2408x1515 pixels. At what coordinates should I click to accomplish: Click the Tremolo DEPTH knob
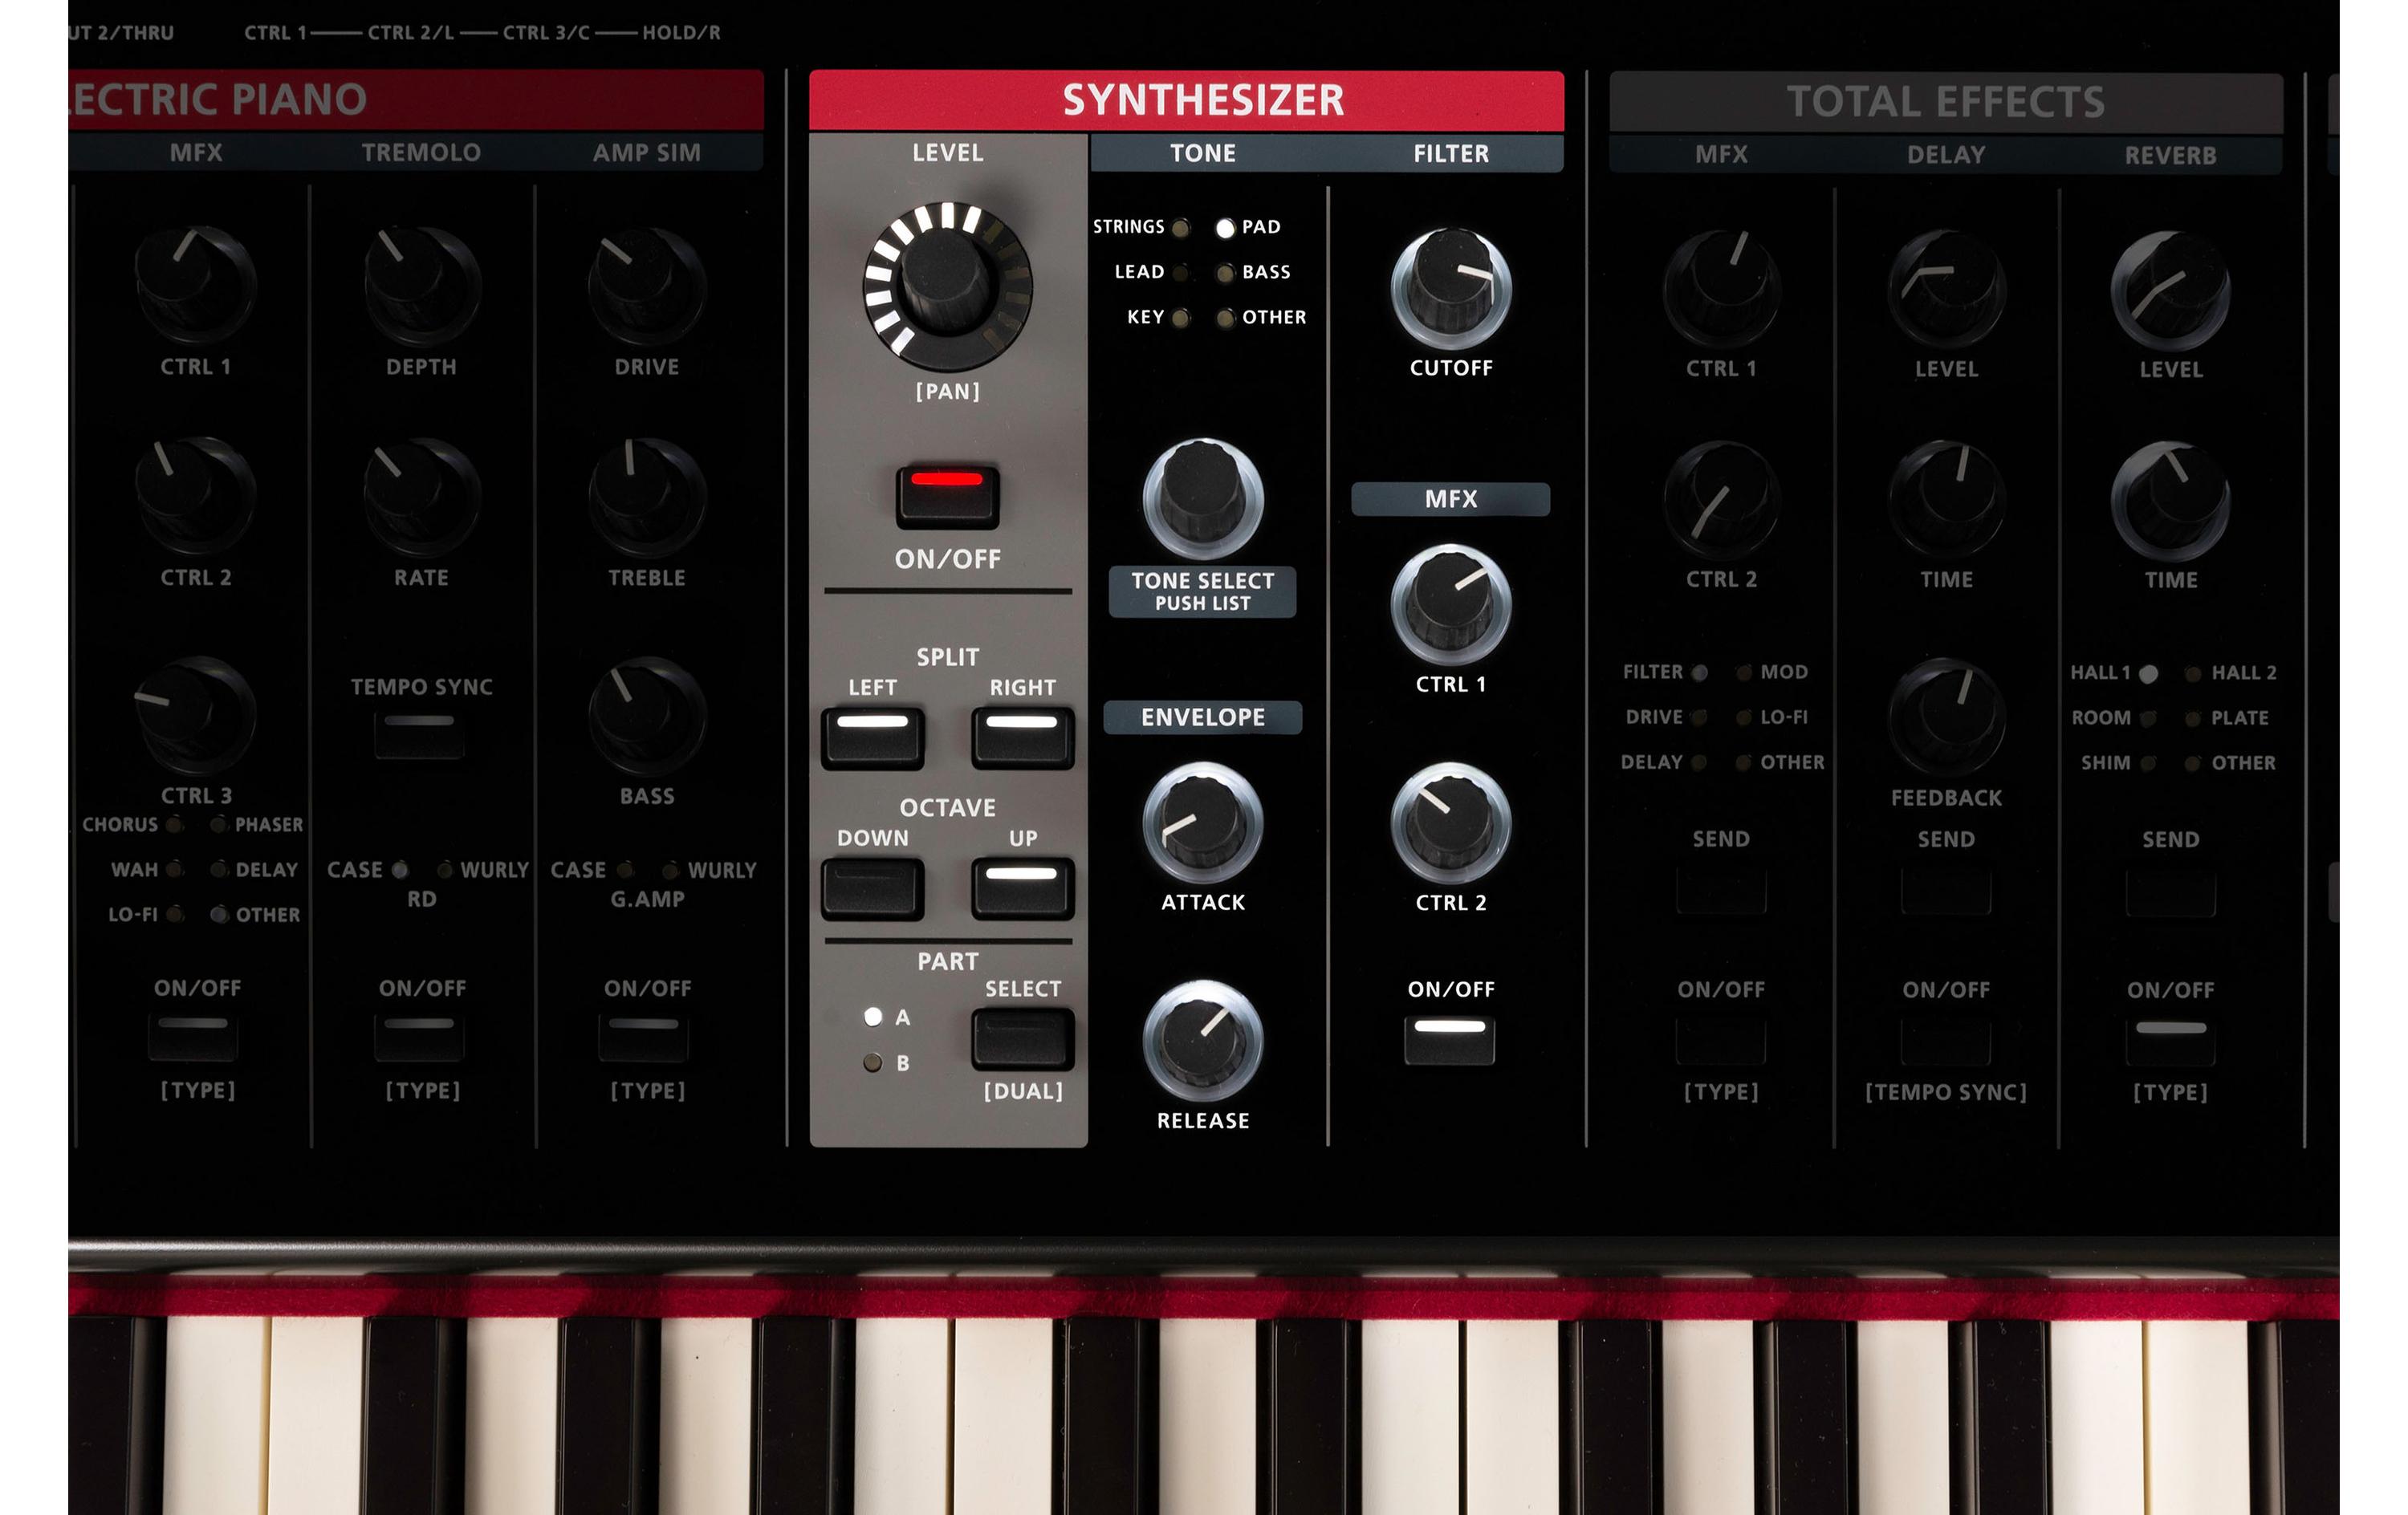(422, 287)
